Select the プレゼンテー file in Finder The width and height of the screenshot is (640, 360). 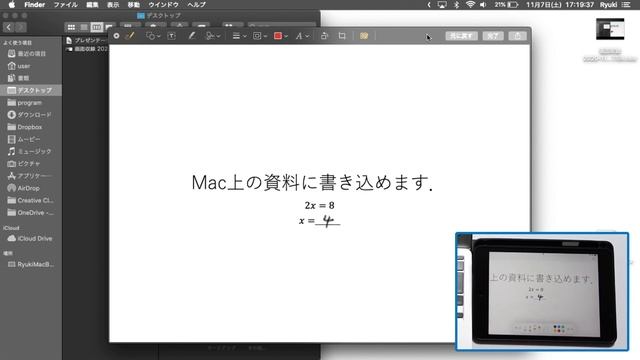coord(87,40)
